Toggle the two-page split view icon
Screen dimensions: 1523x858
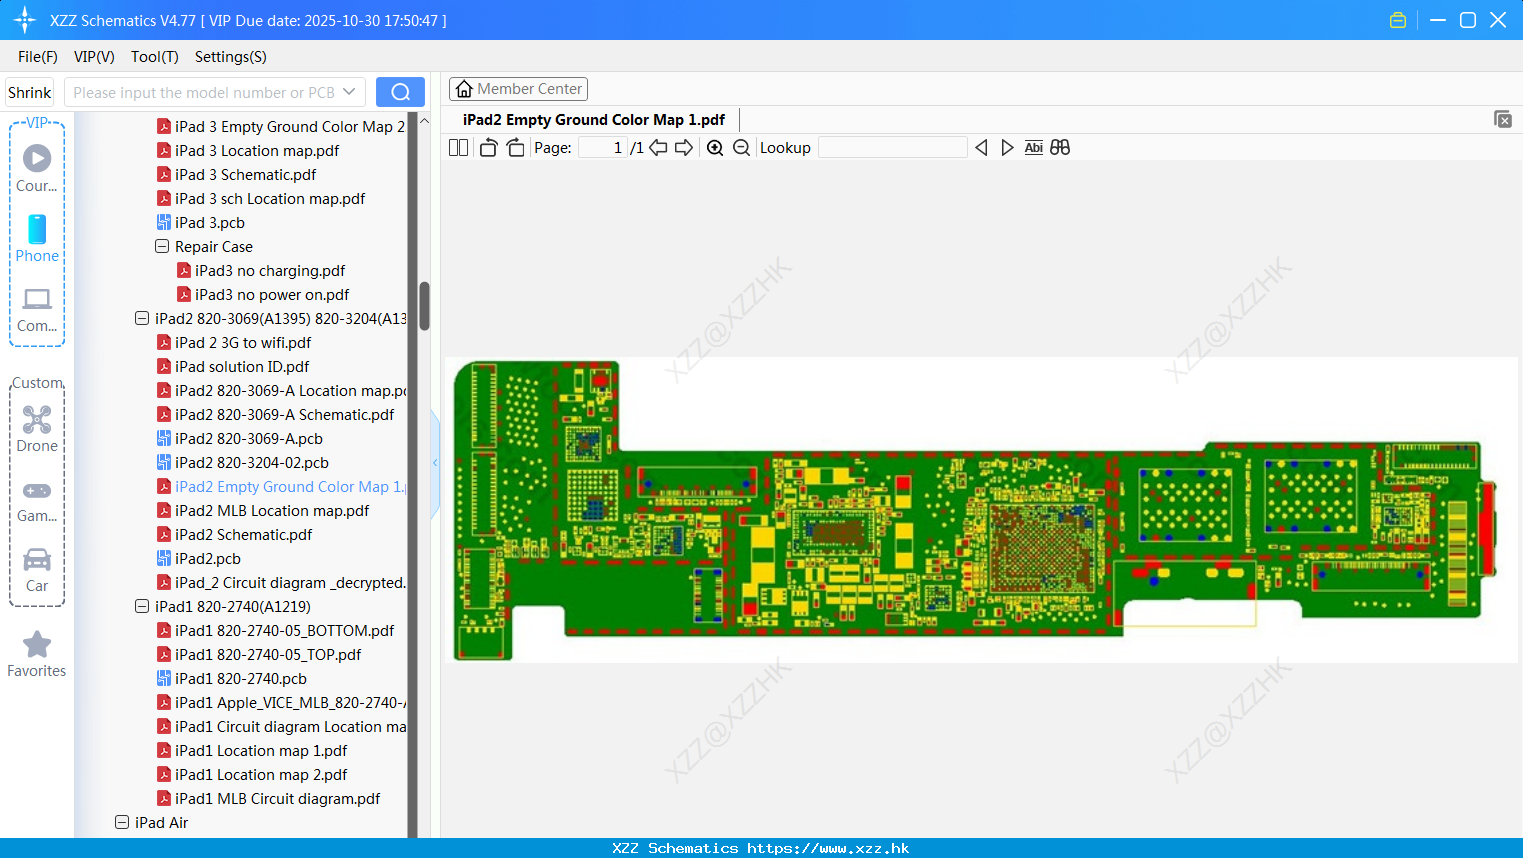[x=458, y=148]
